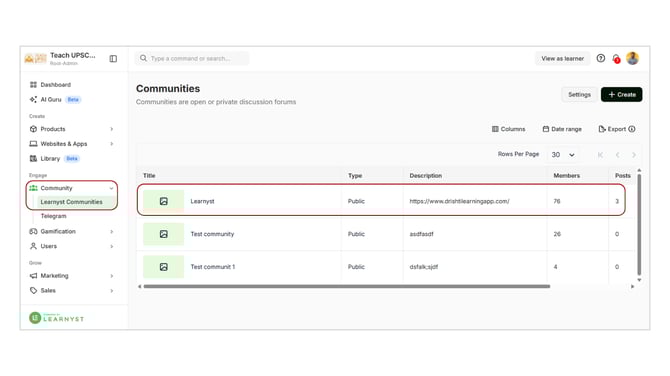Open communities Settings button
Viewport: 670px width, 376px height.
click(579, 94)
